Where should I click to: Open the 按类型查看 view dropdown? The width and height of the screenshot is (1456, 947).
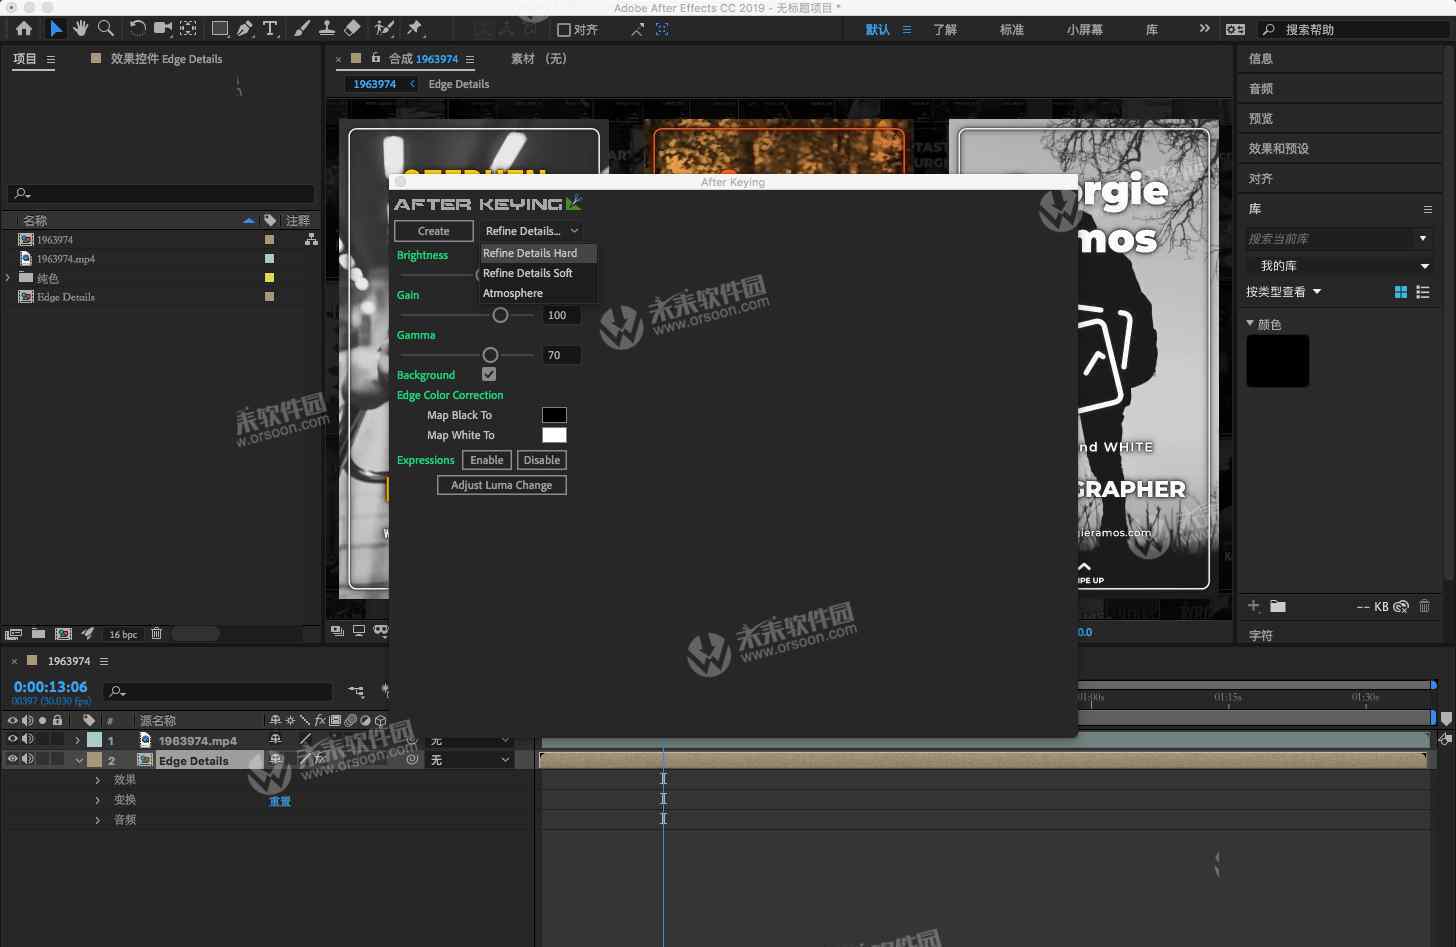coord(1284,292)
